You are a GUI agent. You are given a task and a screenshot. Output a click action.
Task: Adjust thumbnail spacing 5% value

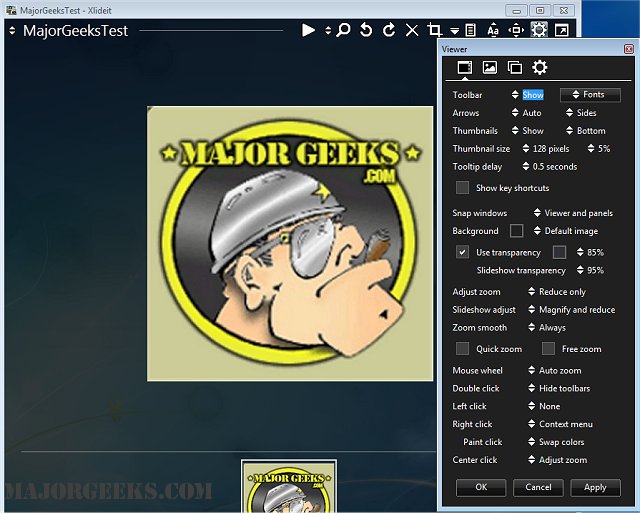599,149
